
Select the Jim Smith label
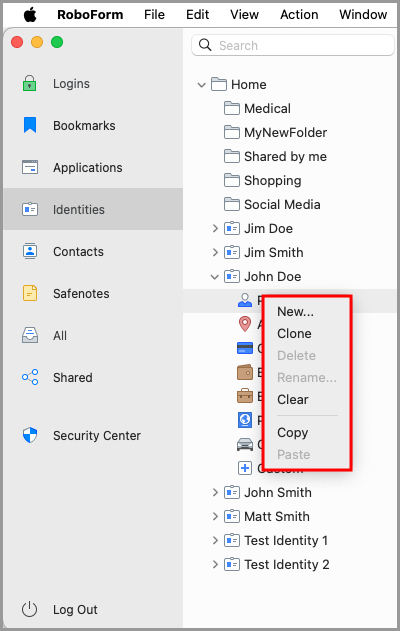(x=274, y=252)
